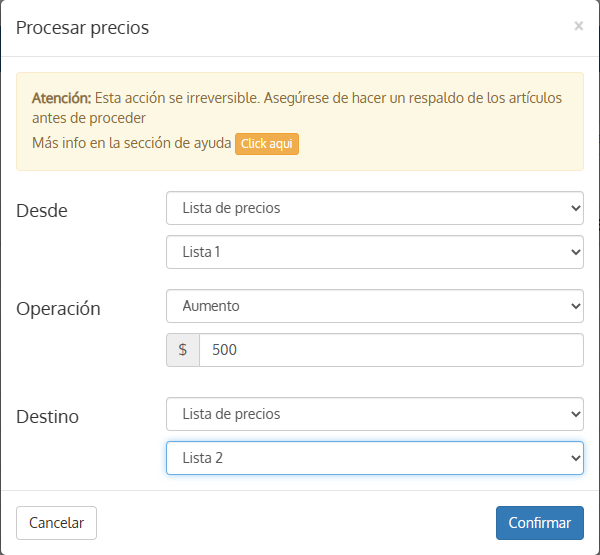This screenshot has width=600, height=555.
Task: Click the Destino label
Action: [x=47, y=416]
